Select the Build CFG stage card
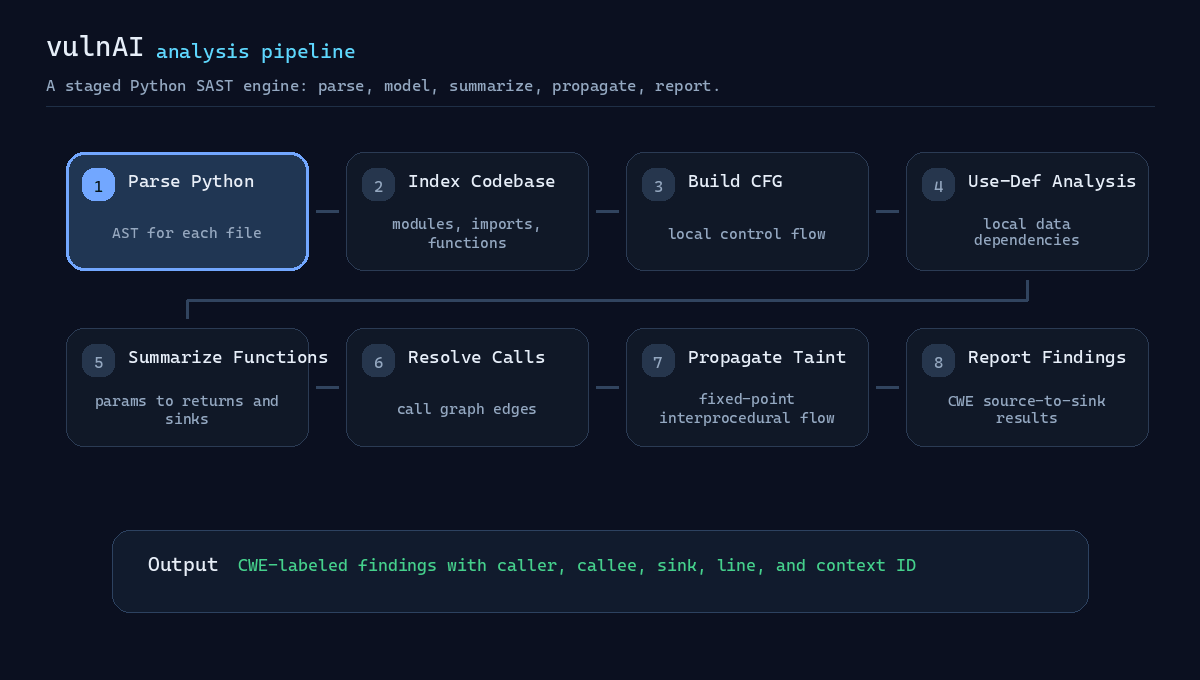1200x680 pixels. 747,211
